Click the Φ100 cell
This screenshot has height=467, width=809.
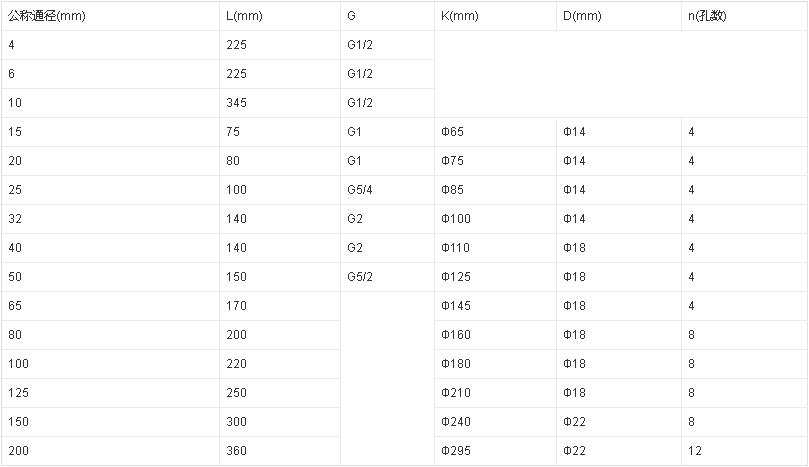[455, 219]
